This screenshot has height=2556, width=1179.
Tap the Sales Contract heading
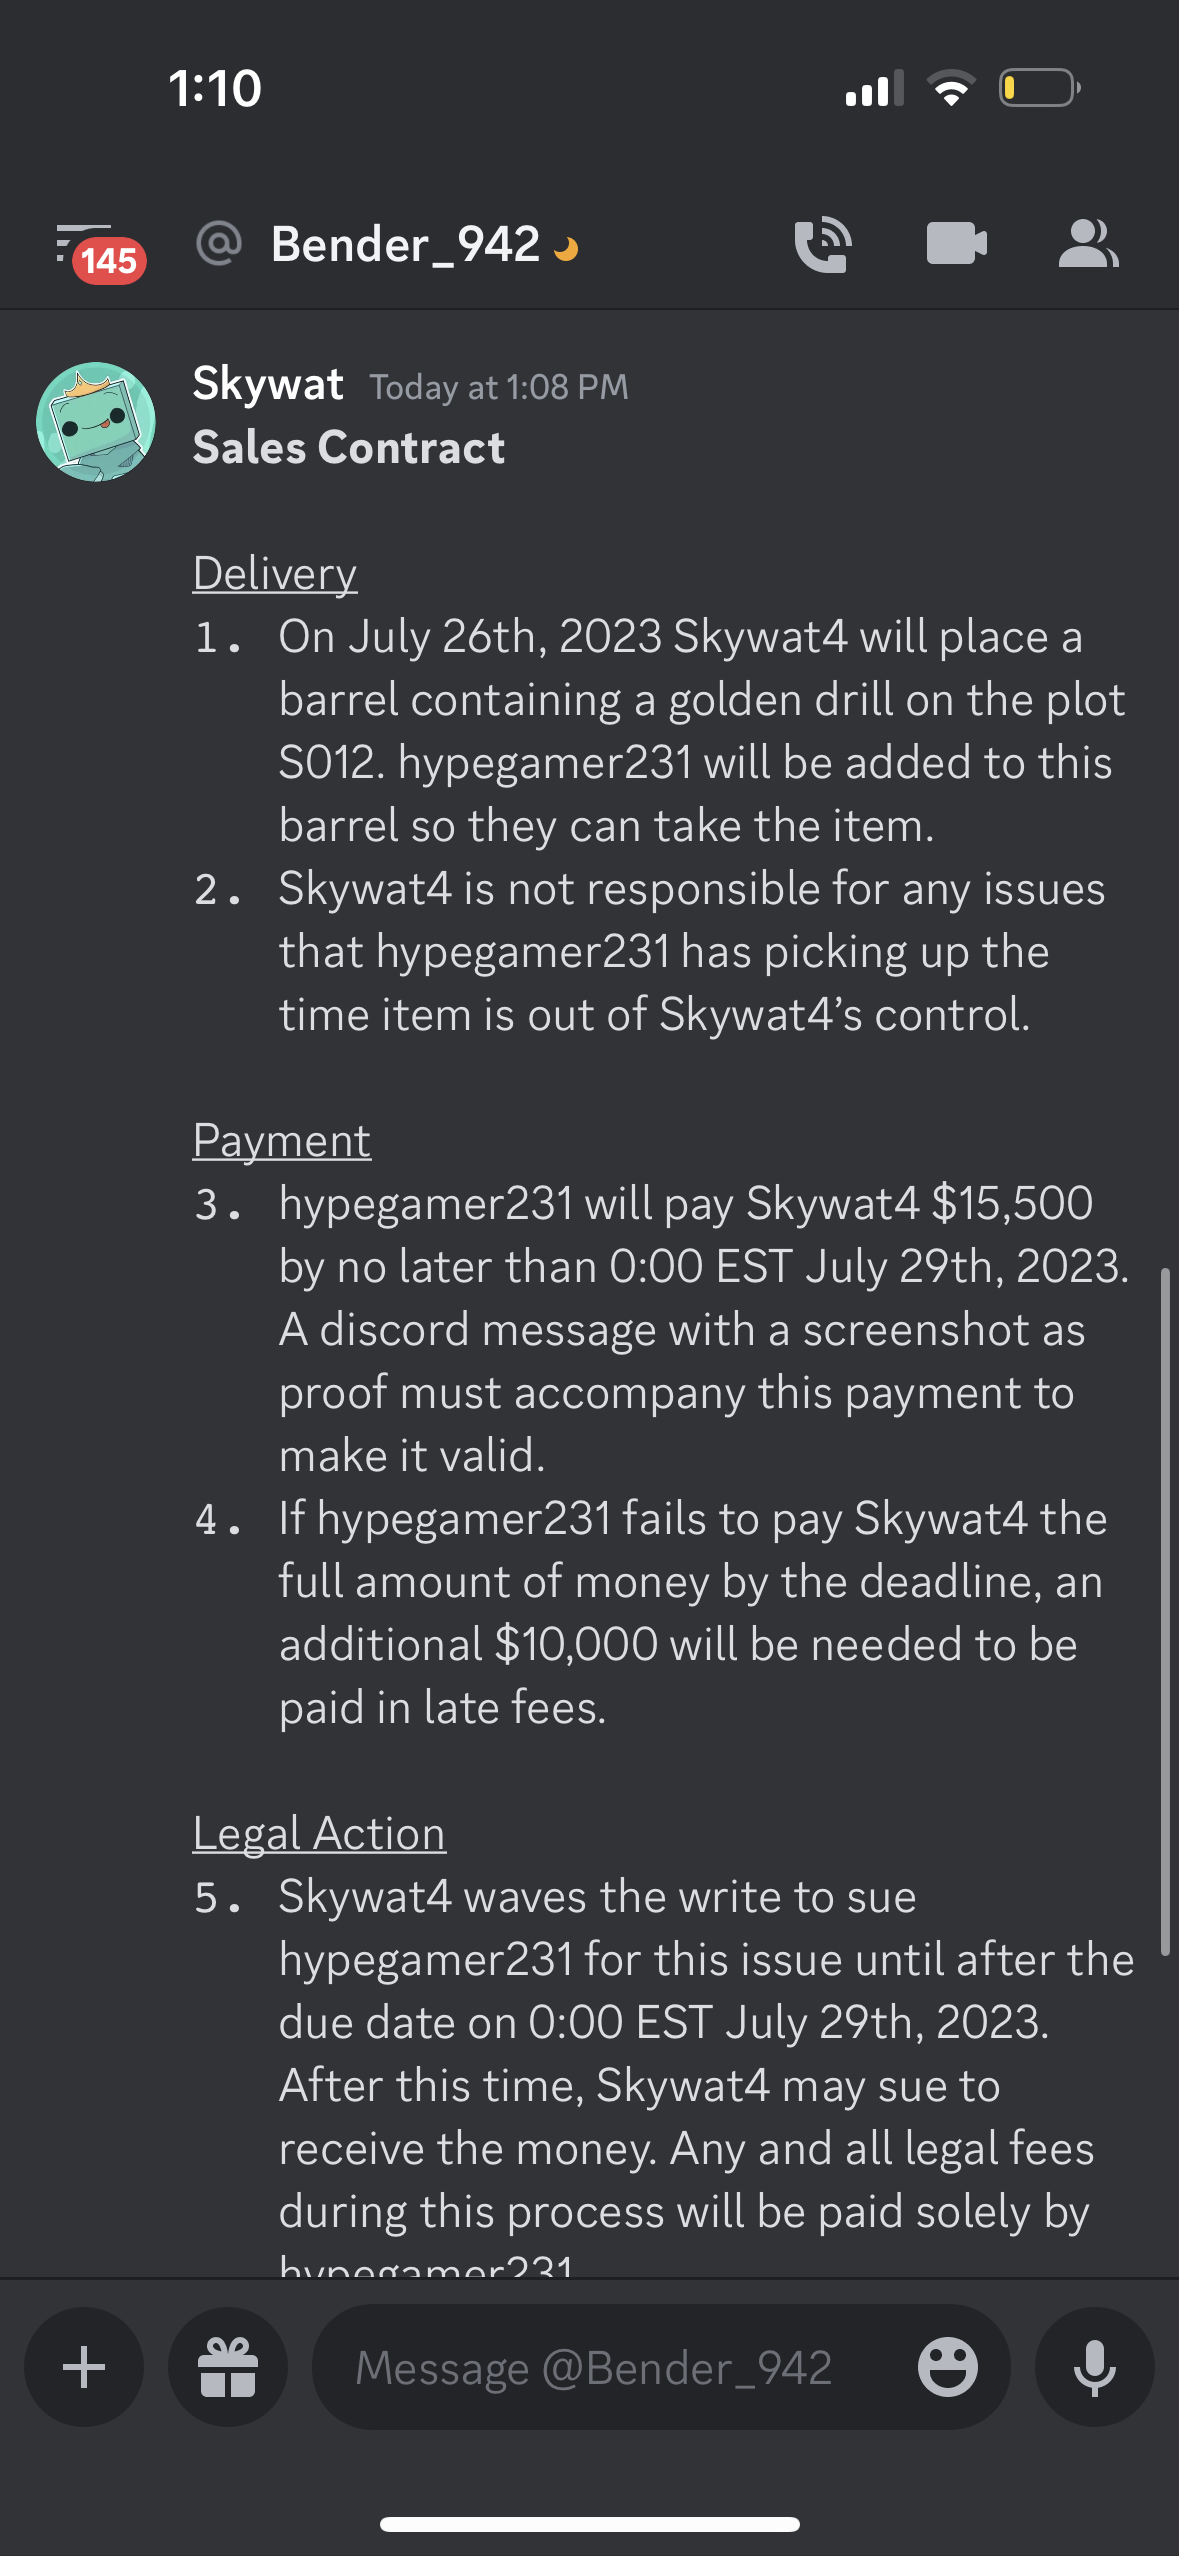click(x=349, y=447)
